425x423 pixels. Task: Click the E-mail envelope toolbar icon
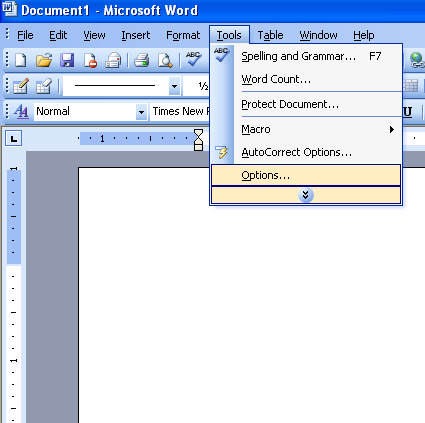pyautogui.click(x=113, y=60)
